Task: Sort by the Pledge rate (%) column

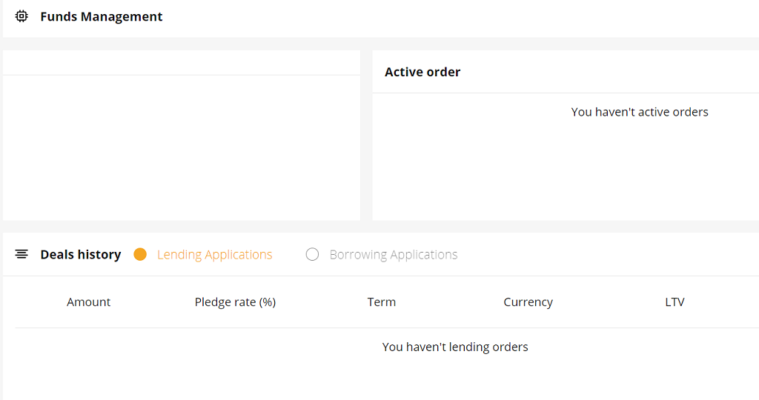Action: coord(235,302)
